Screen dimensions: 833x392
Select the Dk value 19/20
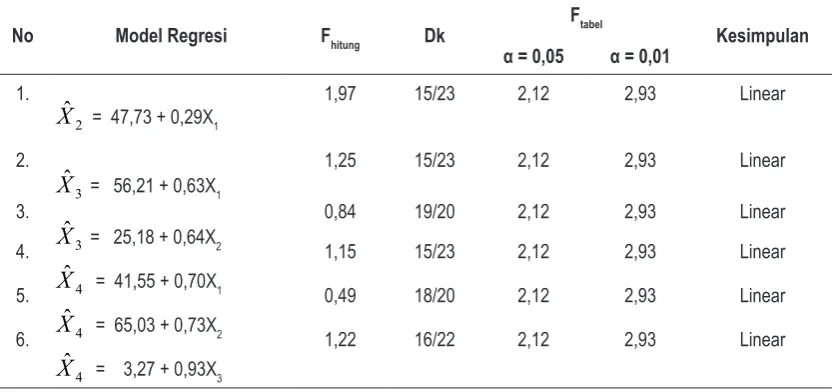tap(435, 211)
